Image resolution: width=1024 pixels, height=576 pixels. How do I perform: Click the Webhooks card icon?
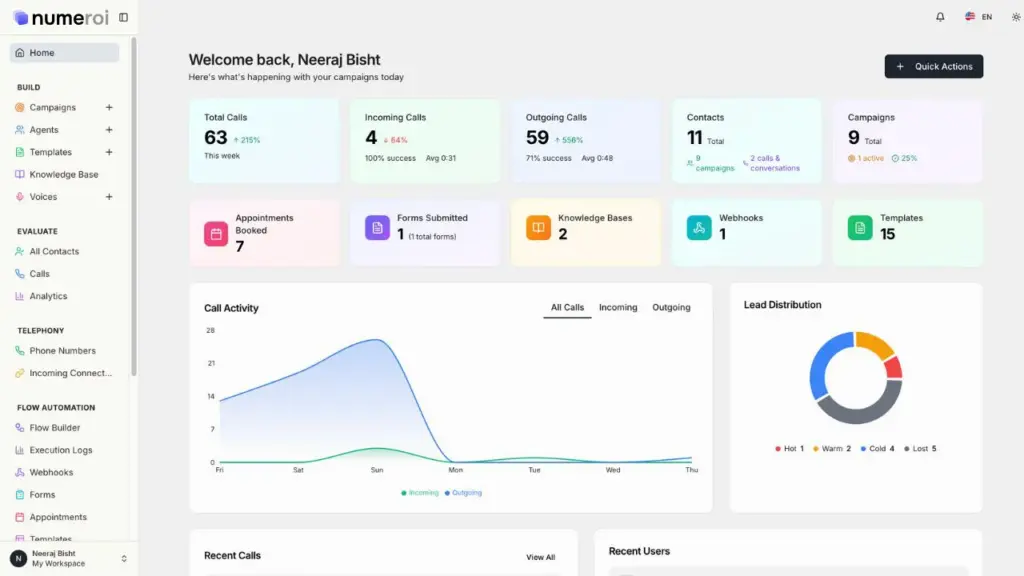[x=699, y=228]
